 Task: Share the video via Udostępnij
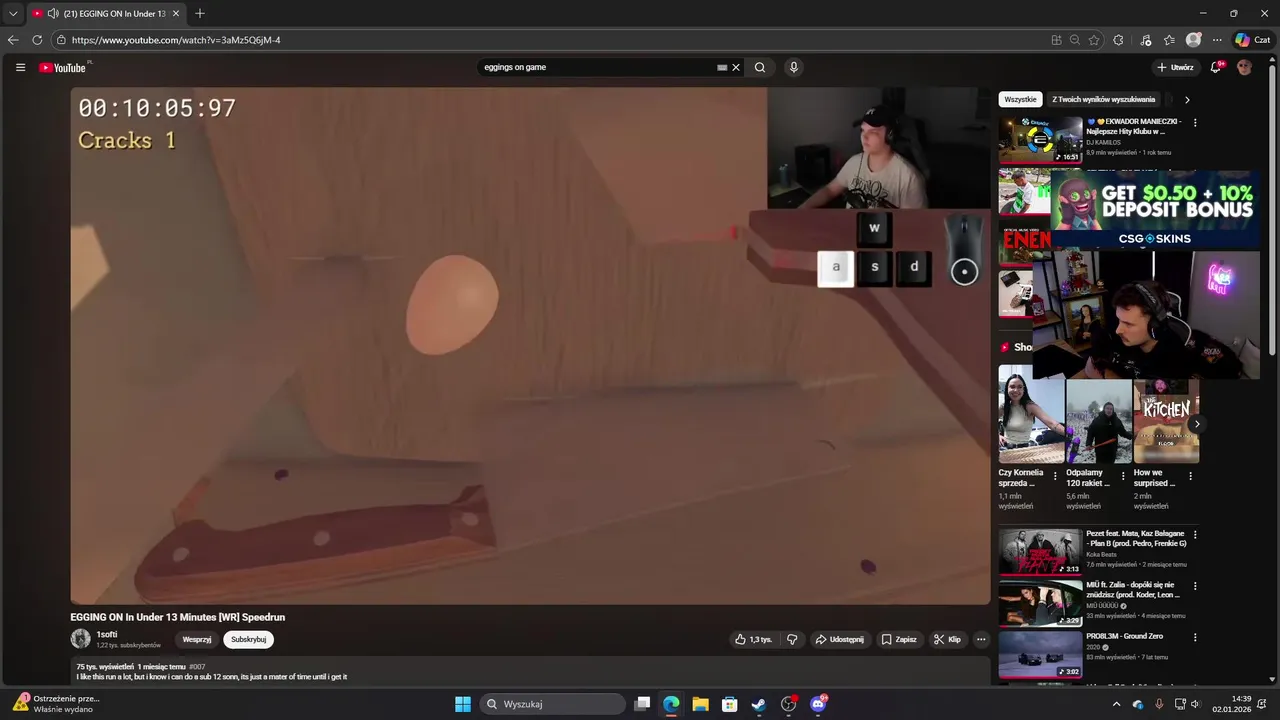click(x=839, y=639)
